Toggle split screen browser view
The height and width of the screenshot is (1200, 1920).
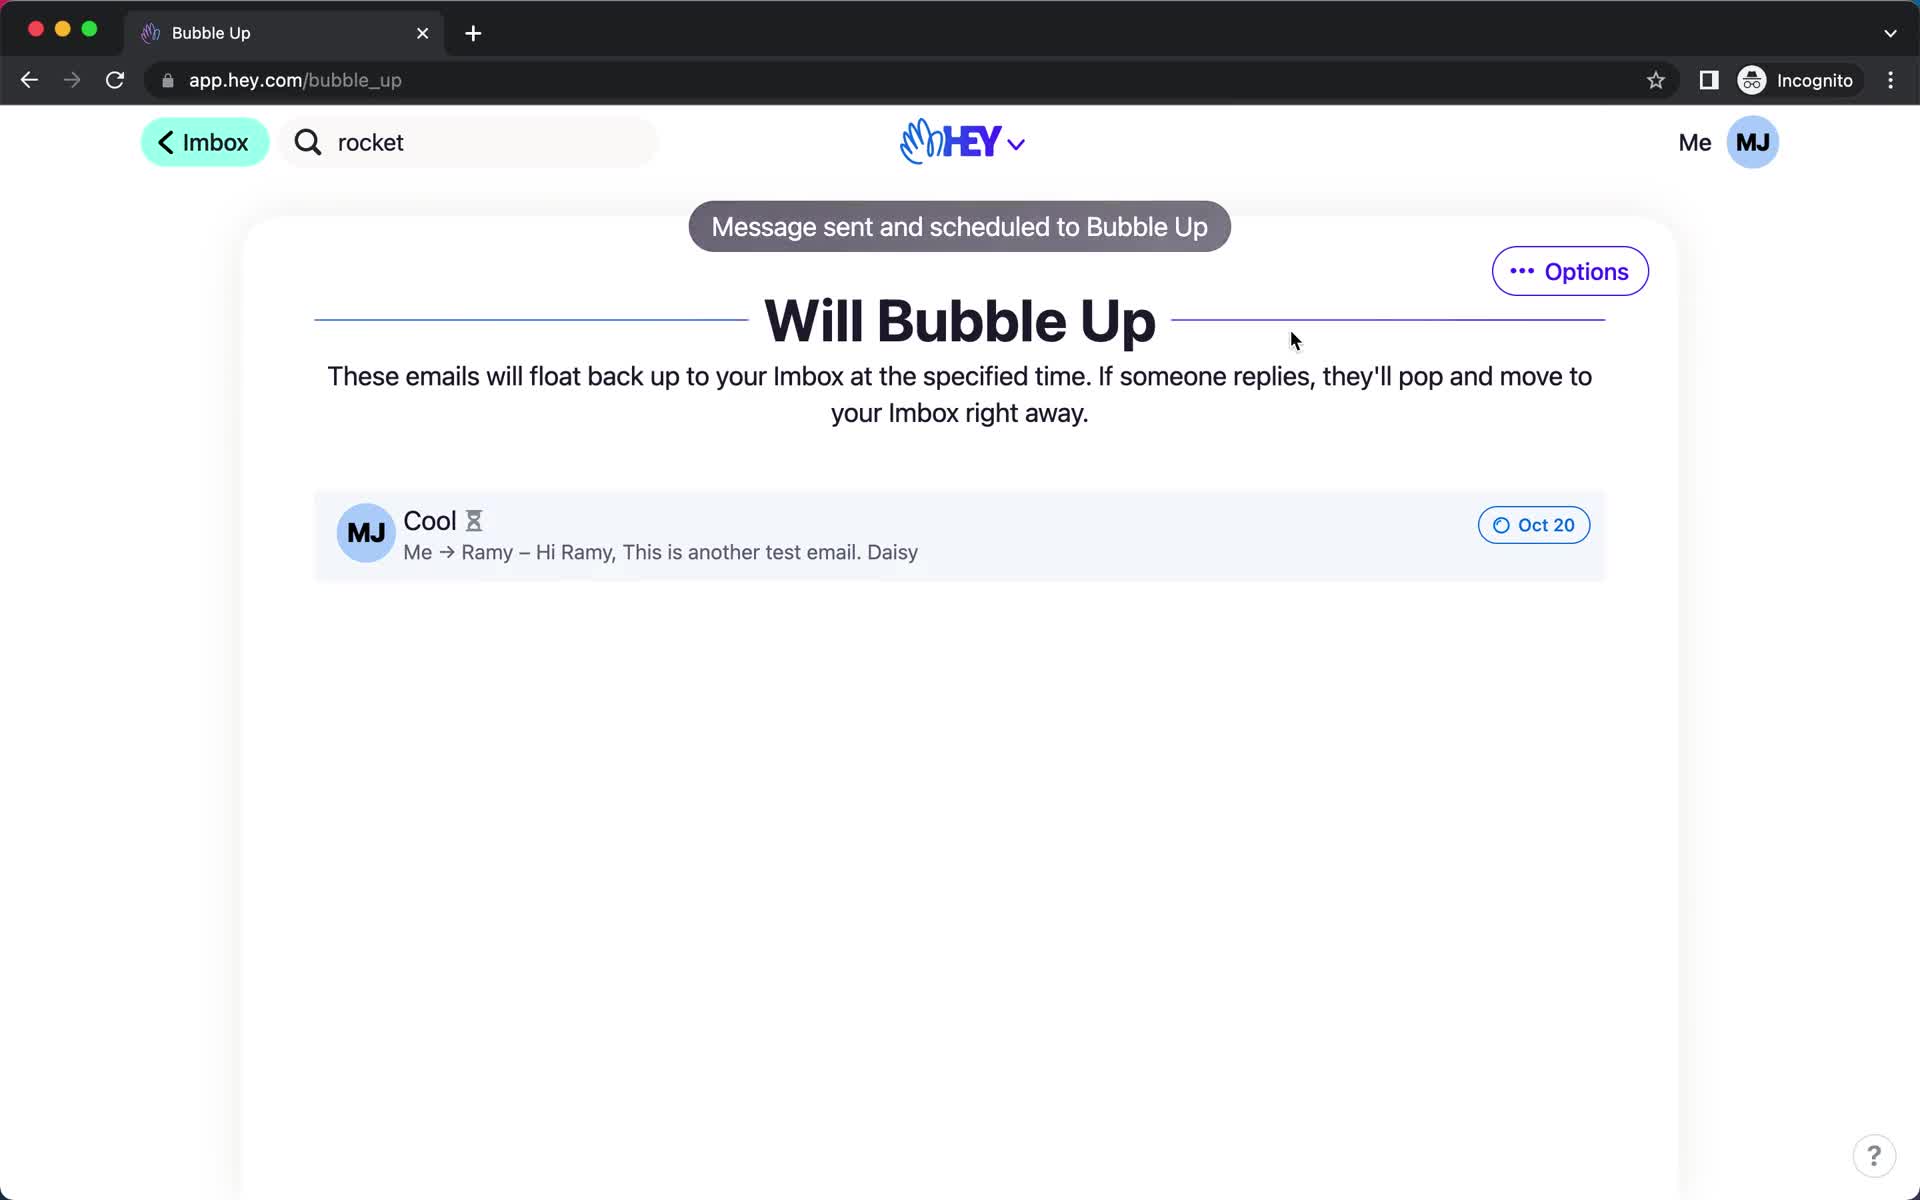1709,80
